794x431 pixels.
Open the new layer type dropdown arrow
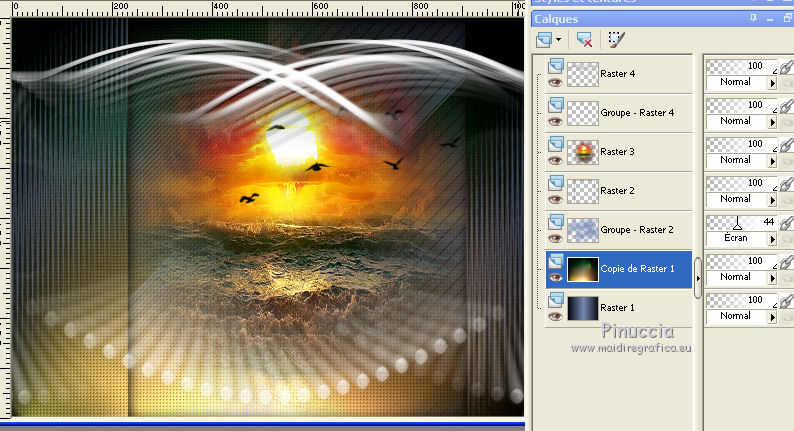pos(558,40)
